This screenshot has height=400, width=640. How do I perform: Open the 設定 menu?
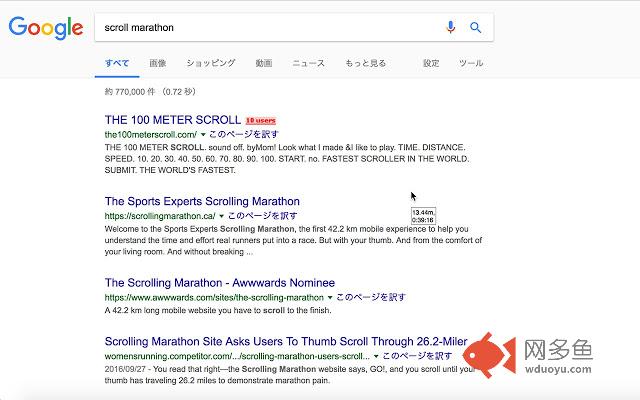click(431, 63)
